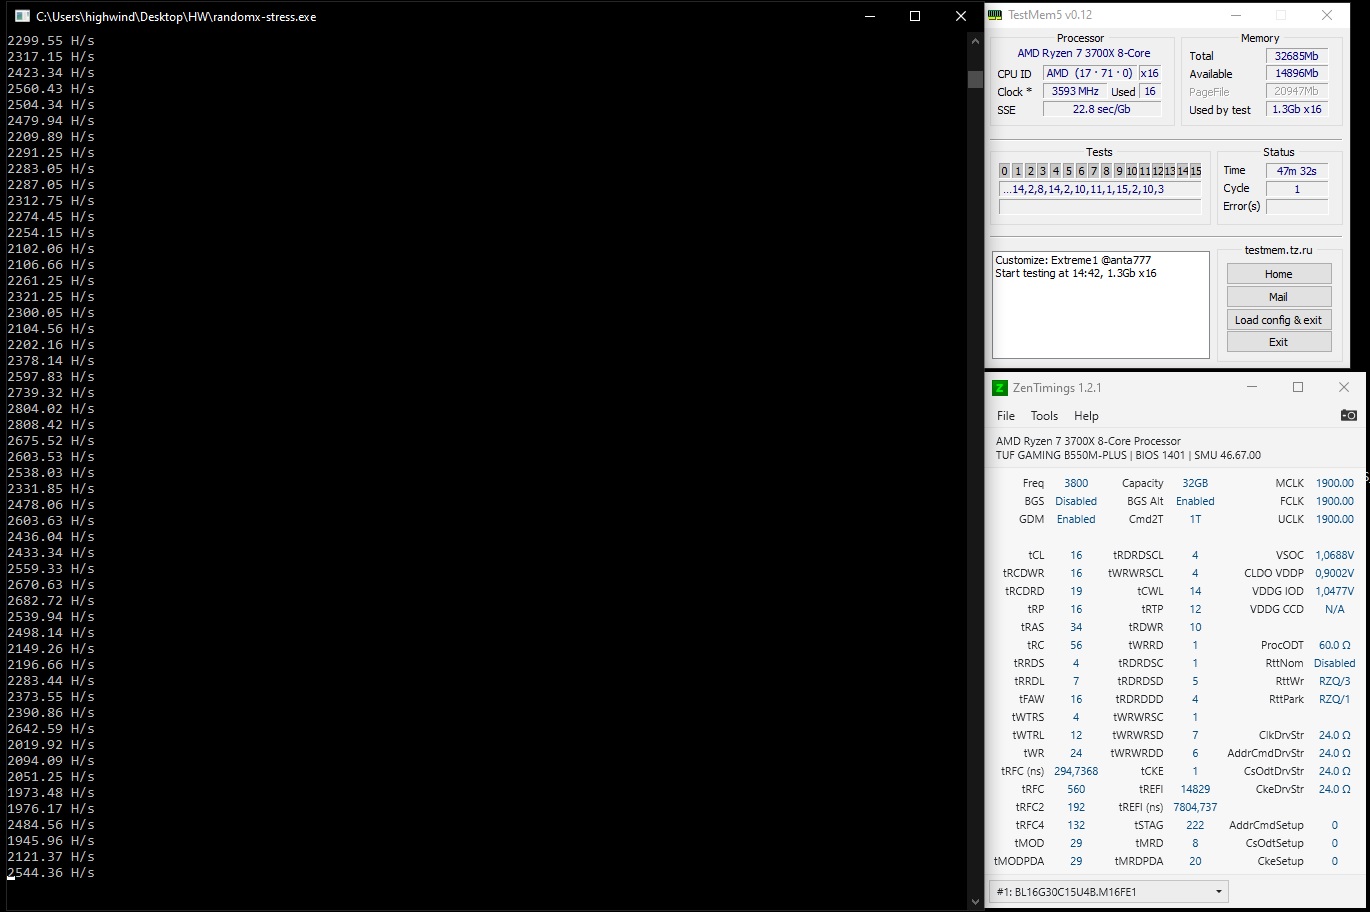Click the randomx-stress console window icon
This screenshot has height=912, width=1370.
[x=22, y=16]
